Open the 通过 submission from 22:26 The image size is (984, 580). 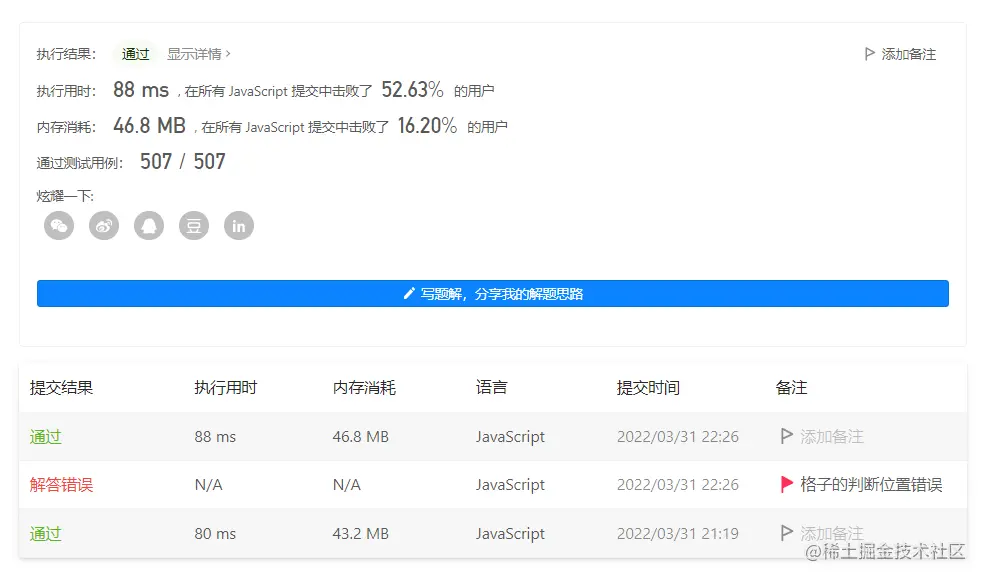click(x=45, y=437)
